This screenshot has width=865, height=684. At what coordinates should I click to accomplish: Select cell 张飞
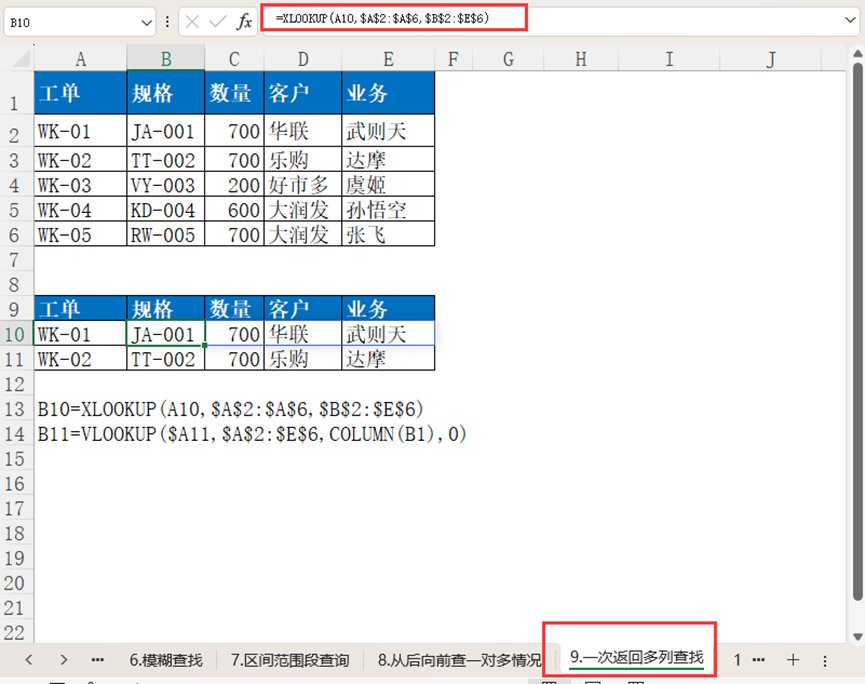click(x=388, y=235)
